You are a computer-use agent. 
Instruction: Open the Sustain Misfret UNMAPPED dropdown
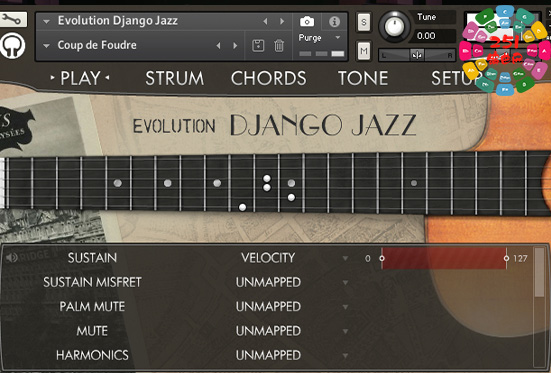345,283
